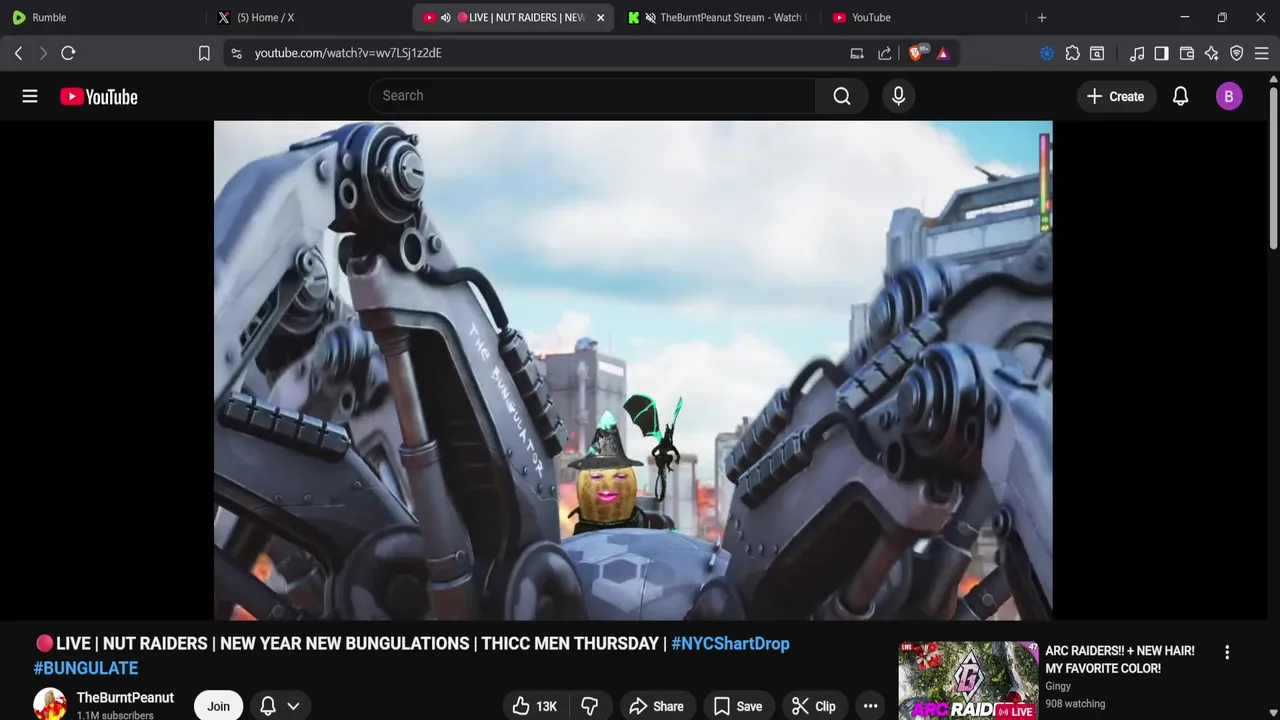Open TheBurntPeanut channel avatar
The height and width of the screenshot is (720, 1280).
[50, 705]
